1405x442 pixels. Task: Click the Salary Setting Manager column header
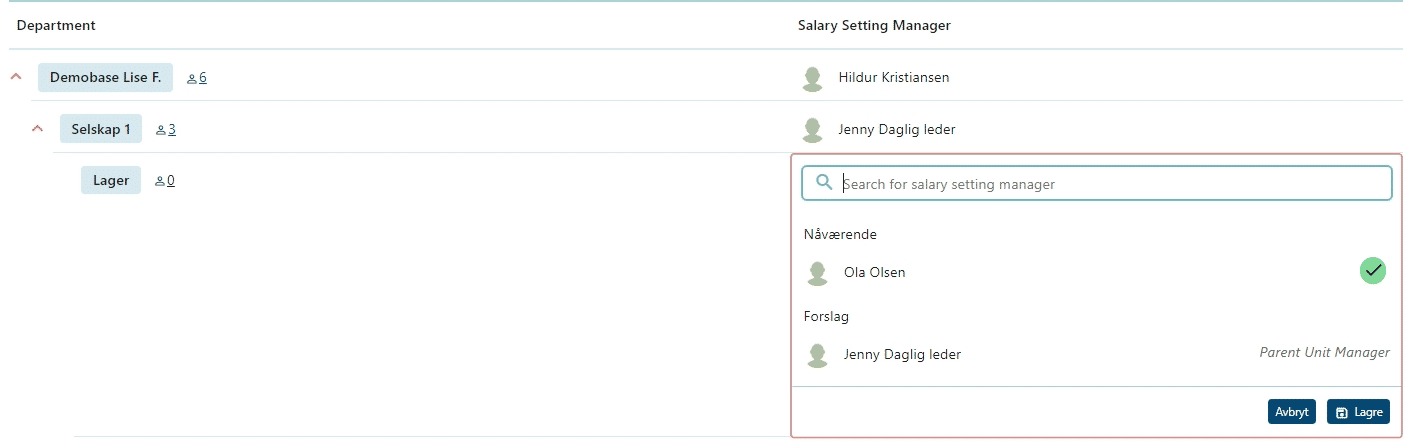[x=874, y=25]
